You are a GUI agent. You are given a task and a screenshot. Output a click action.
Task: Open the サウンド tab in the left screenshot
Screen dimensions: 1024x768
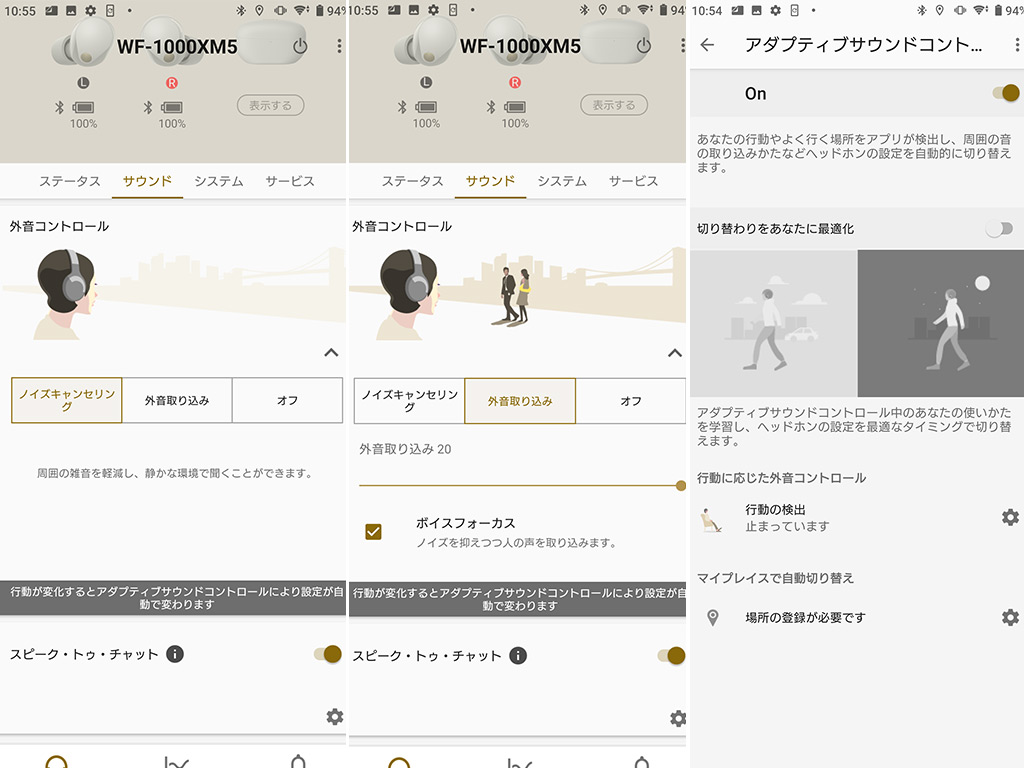pyautogui.click(x=147, y=181)
